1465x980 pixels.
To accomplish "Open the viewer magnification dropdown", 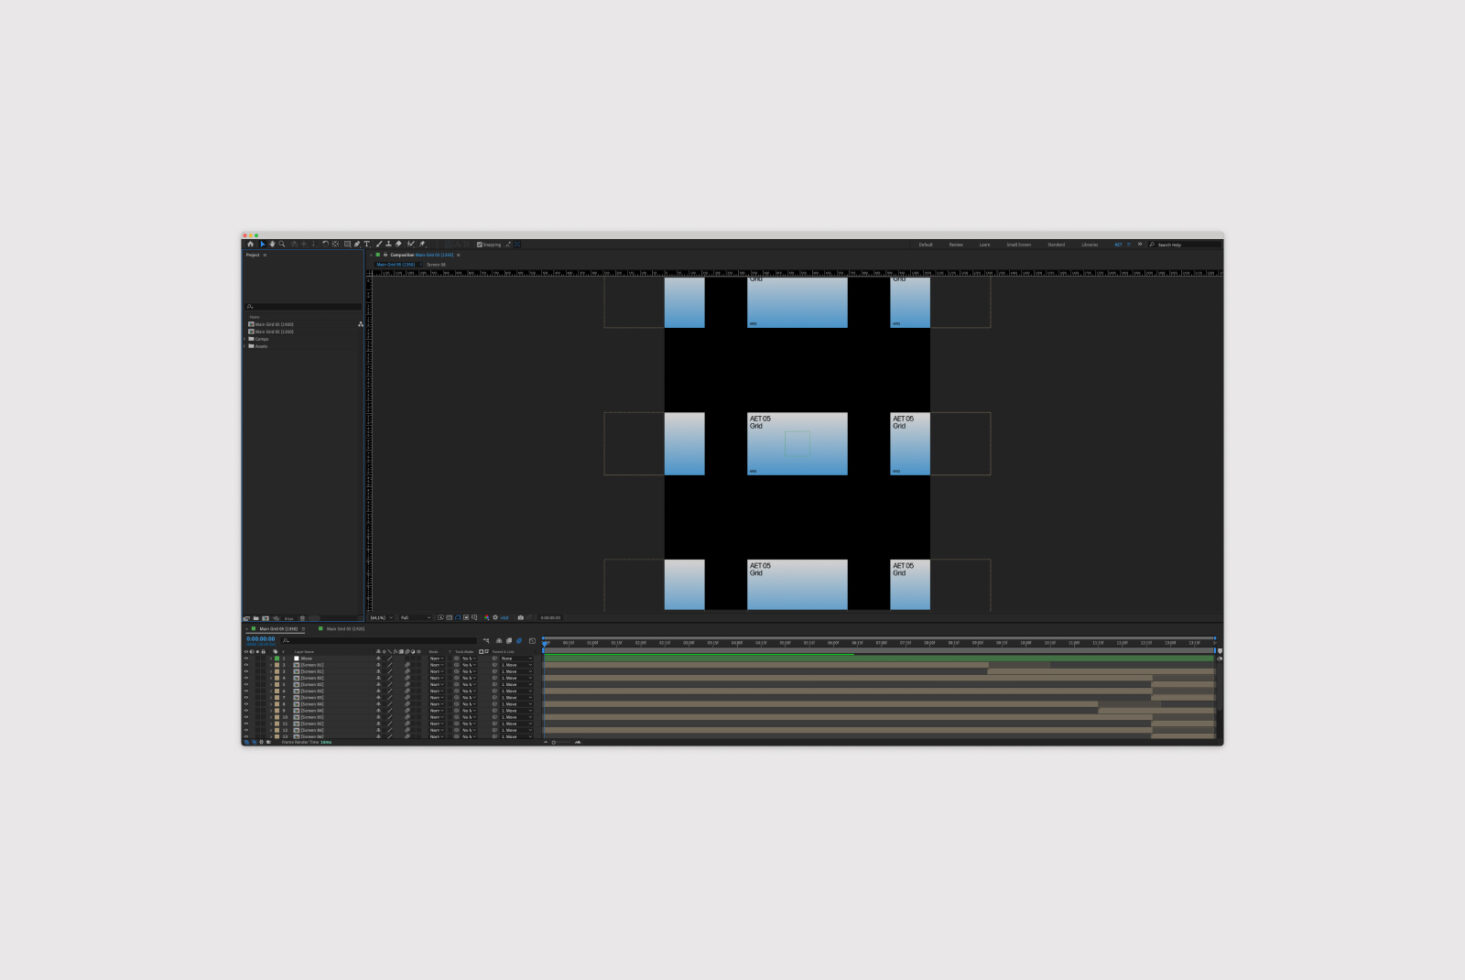I will (x=380, y=618).
